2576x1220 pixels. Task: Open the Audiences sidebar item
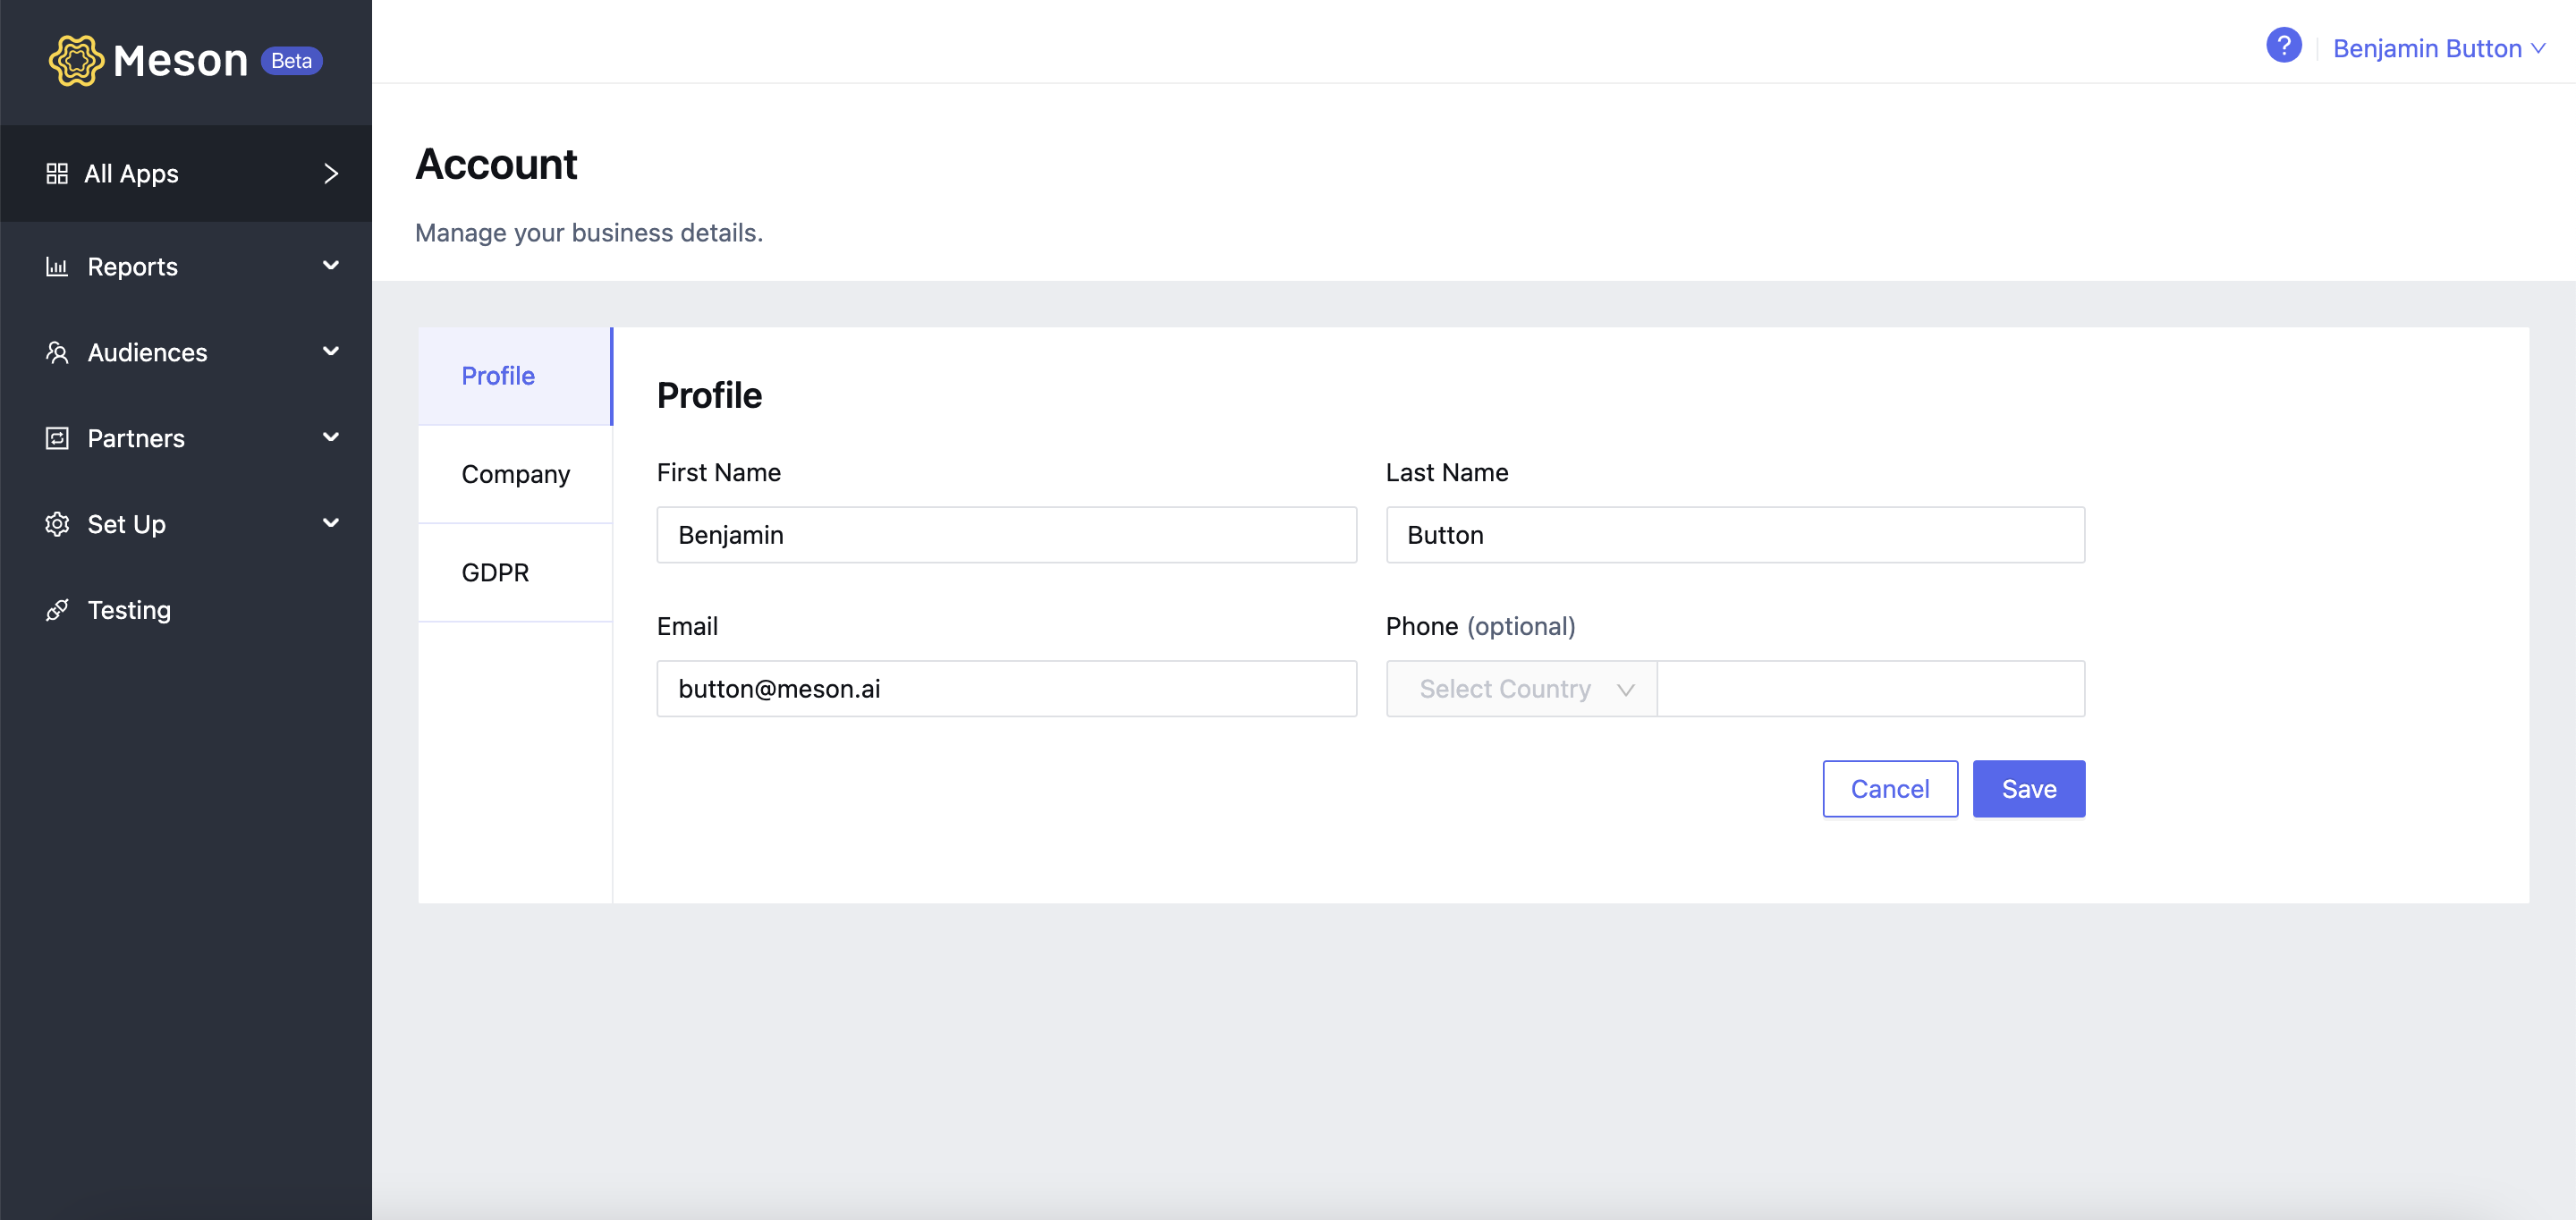click(x=186, y=353)
